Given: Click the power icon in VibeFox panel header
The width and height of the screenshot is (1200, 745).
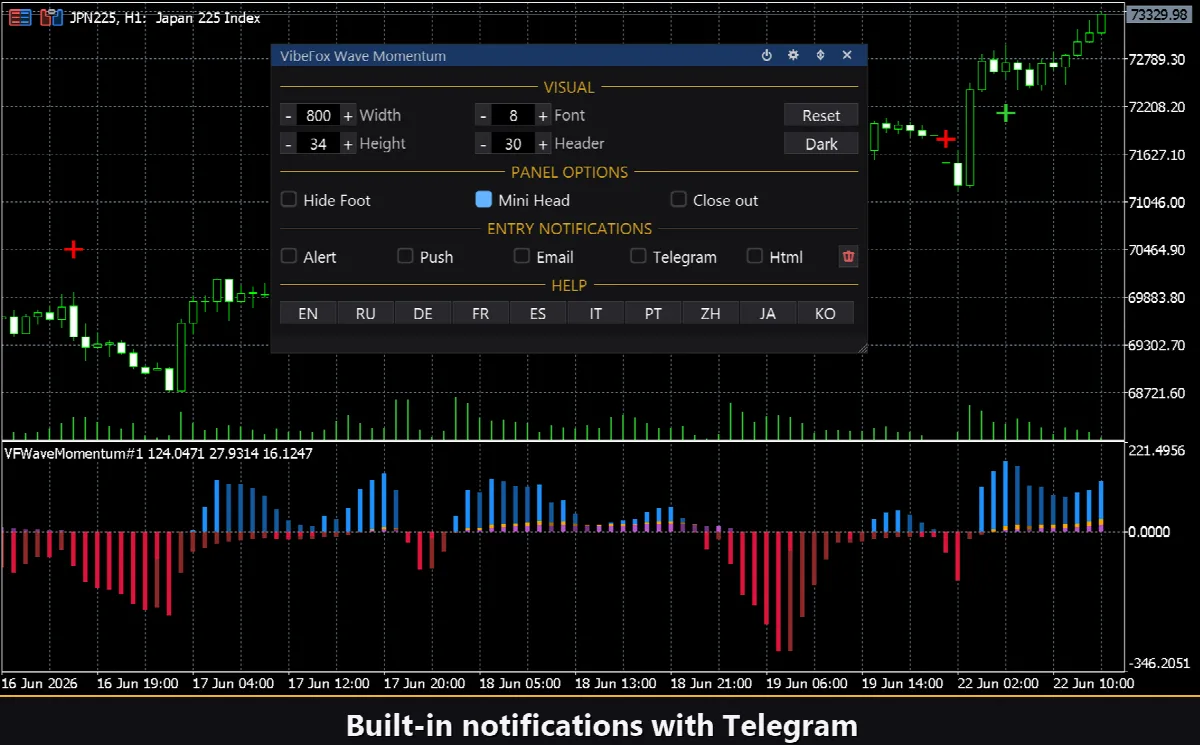Looking at the screenshot, I should [767, 56].
